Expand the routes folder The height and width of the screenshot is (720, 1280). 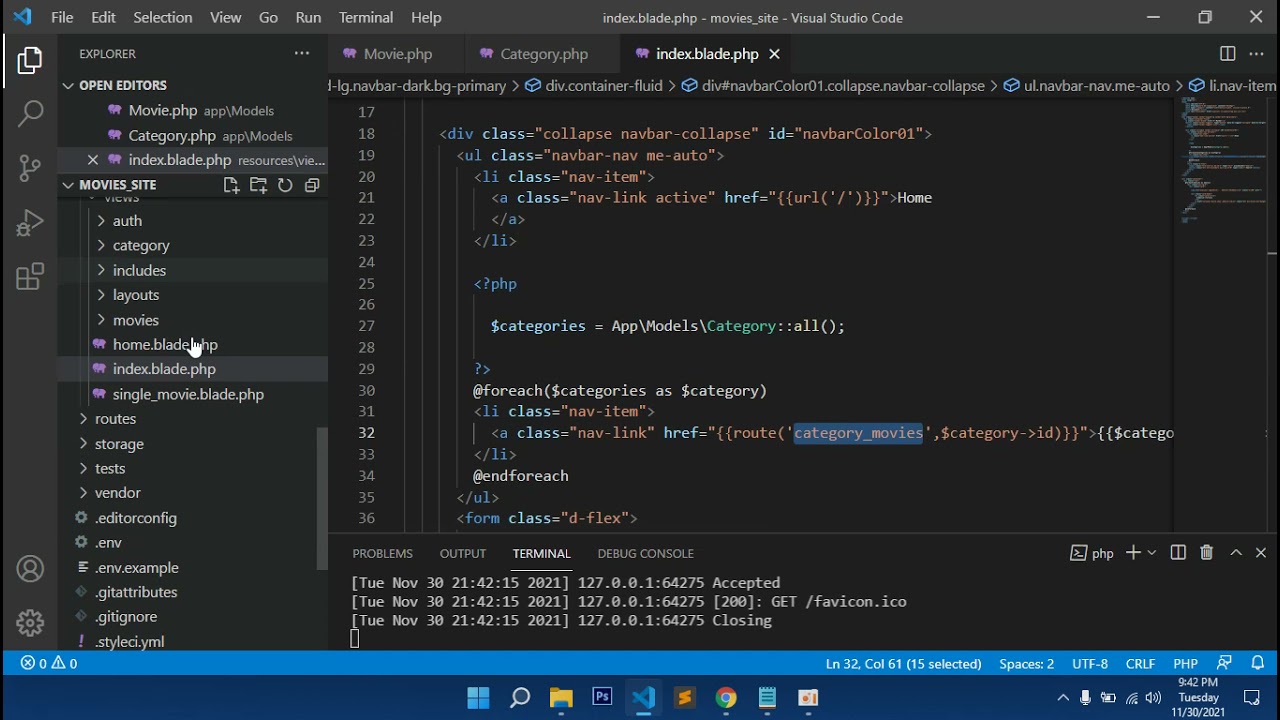(x=115, y=419)
